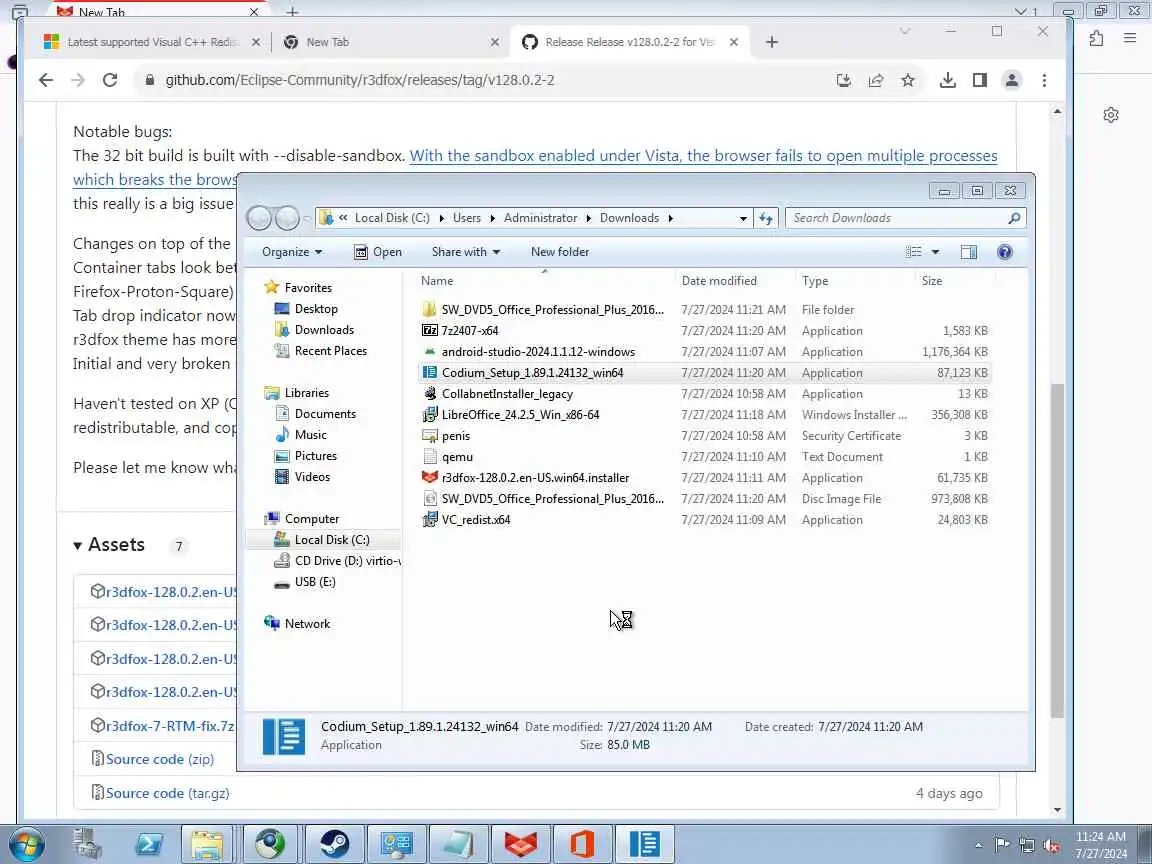Launch Steam from the taskbar
Screen dimensions: 1152x864
(334, 844)
